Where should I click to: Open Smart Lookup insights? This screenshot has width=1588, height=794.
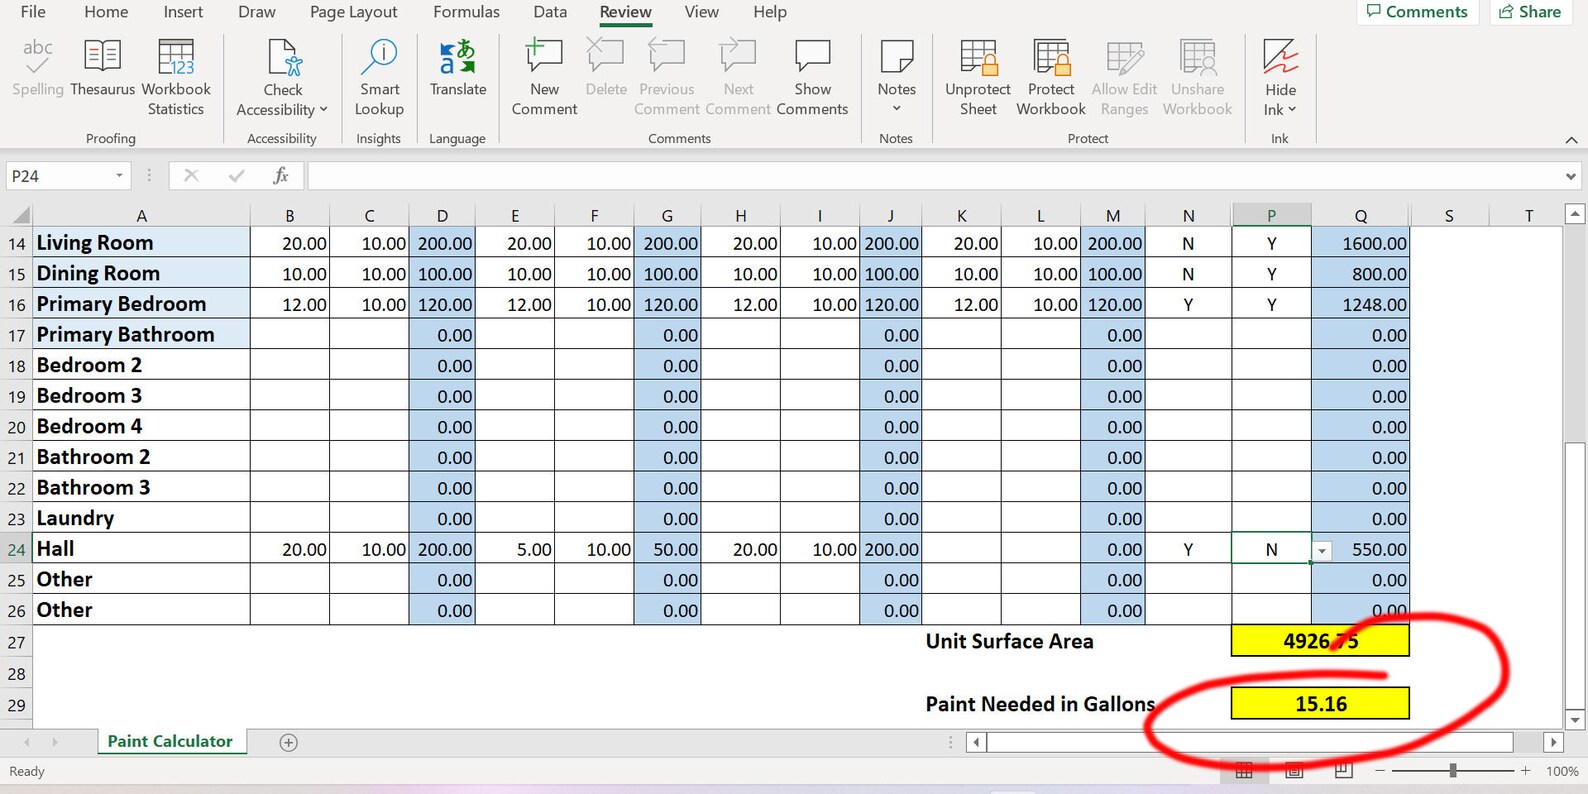click(x=379, y=78)
